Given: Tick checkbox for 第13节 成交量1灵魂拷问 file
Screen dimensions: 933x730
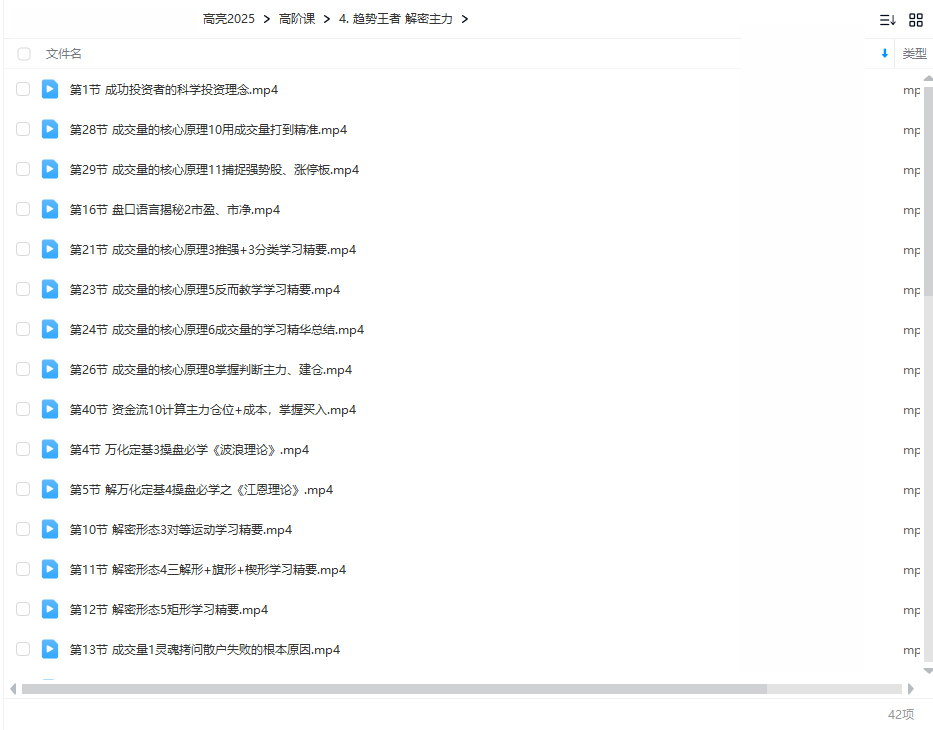Looking at the screenshot, I should tap(23, 649).
